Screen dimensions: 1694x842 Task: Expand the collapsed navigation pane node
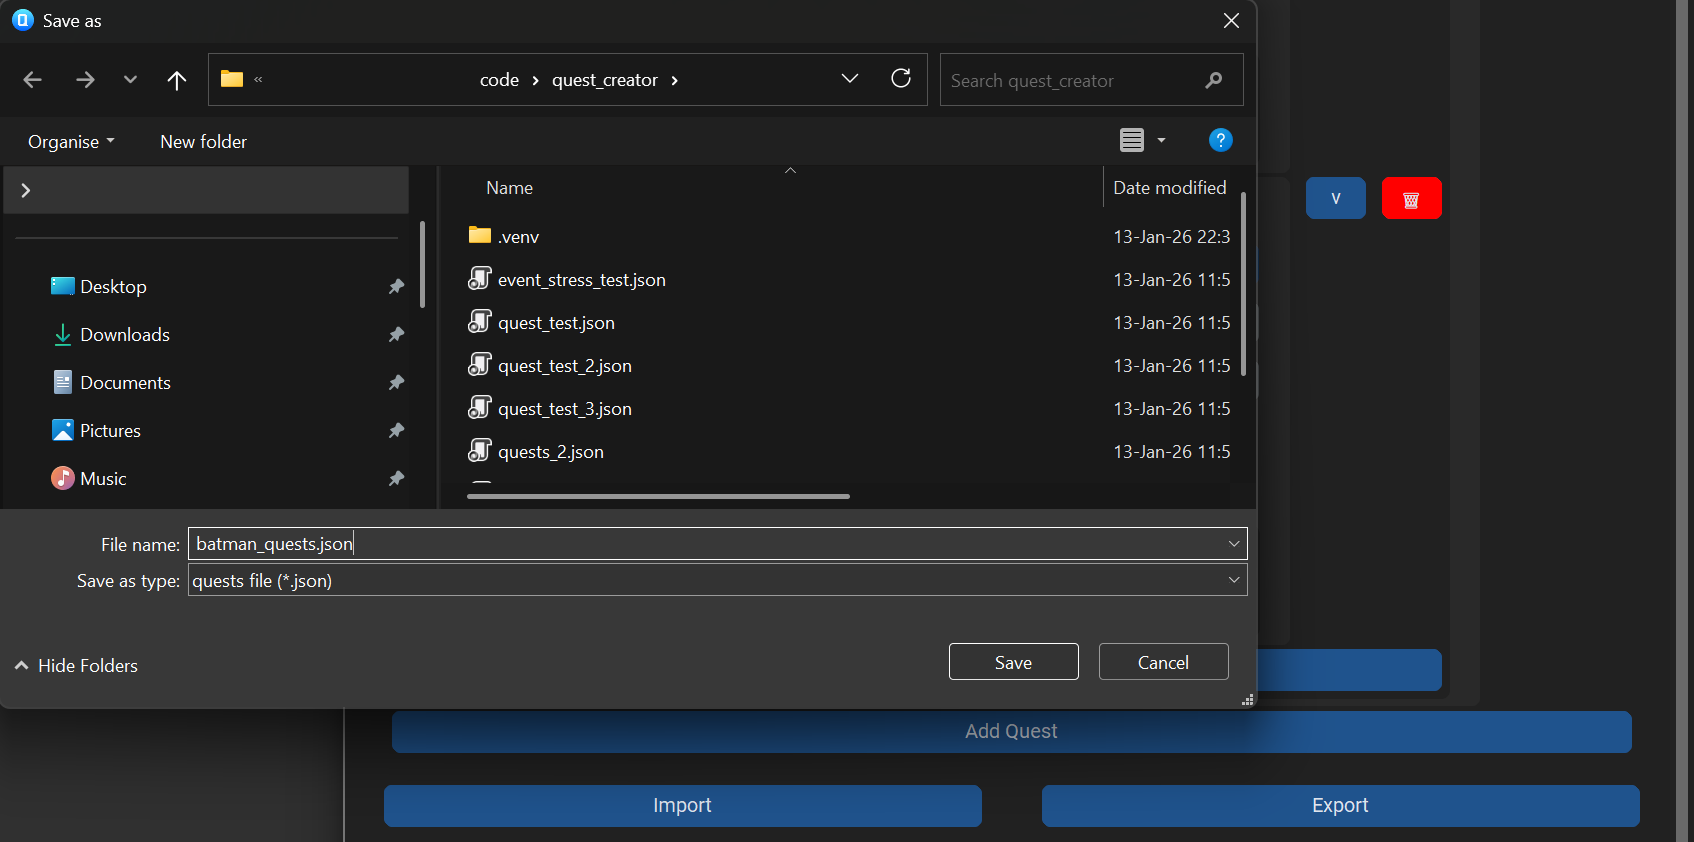click(26, 190)
